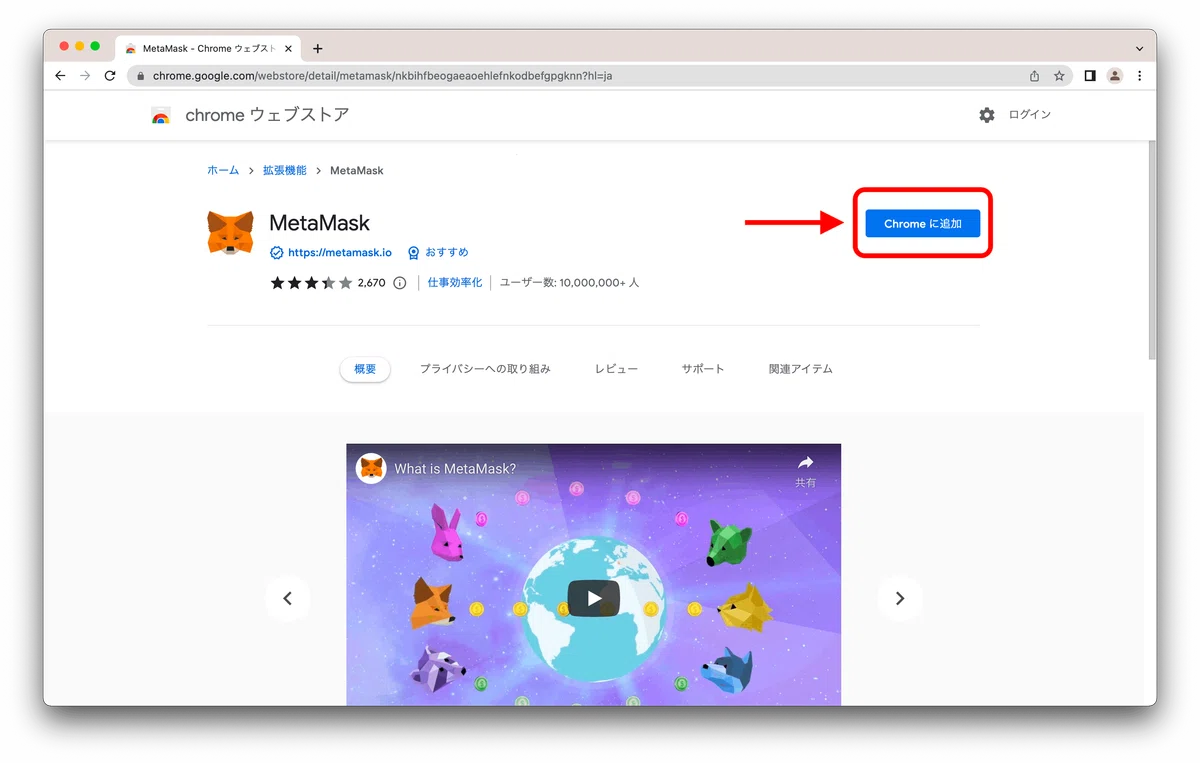Click the YouTube share arrow on video
The height and width of the screenshot is (763, 1200).
coord(805,462)
